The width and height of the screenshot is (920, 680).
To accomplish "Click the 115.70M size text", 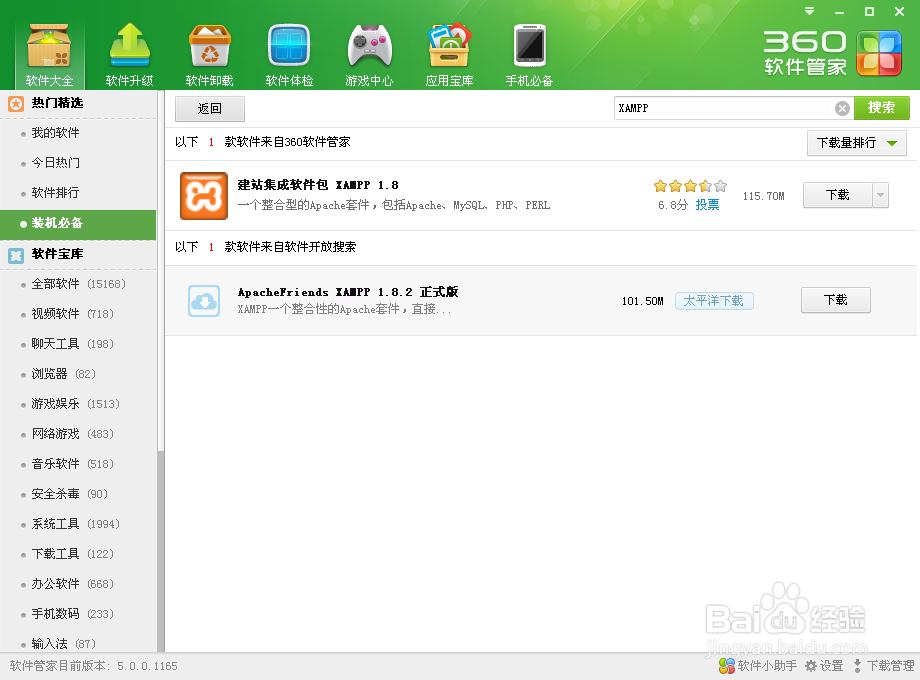I will click(x=763, y=196).
